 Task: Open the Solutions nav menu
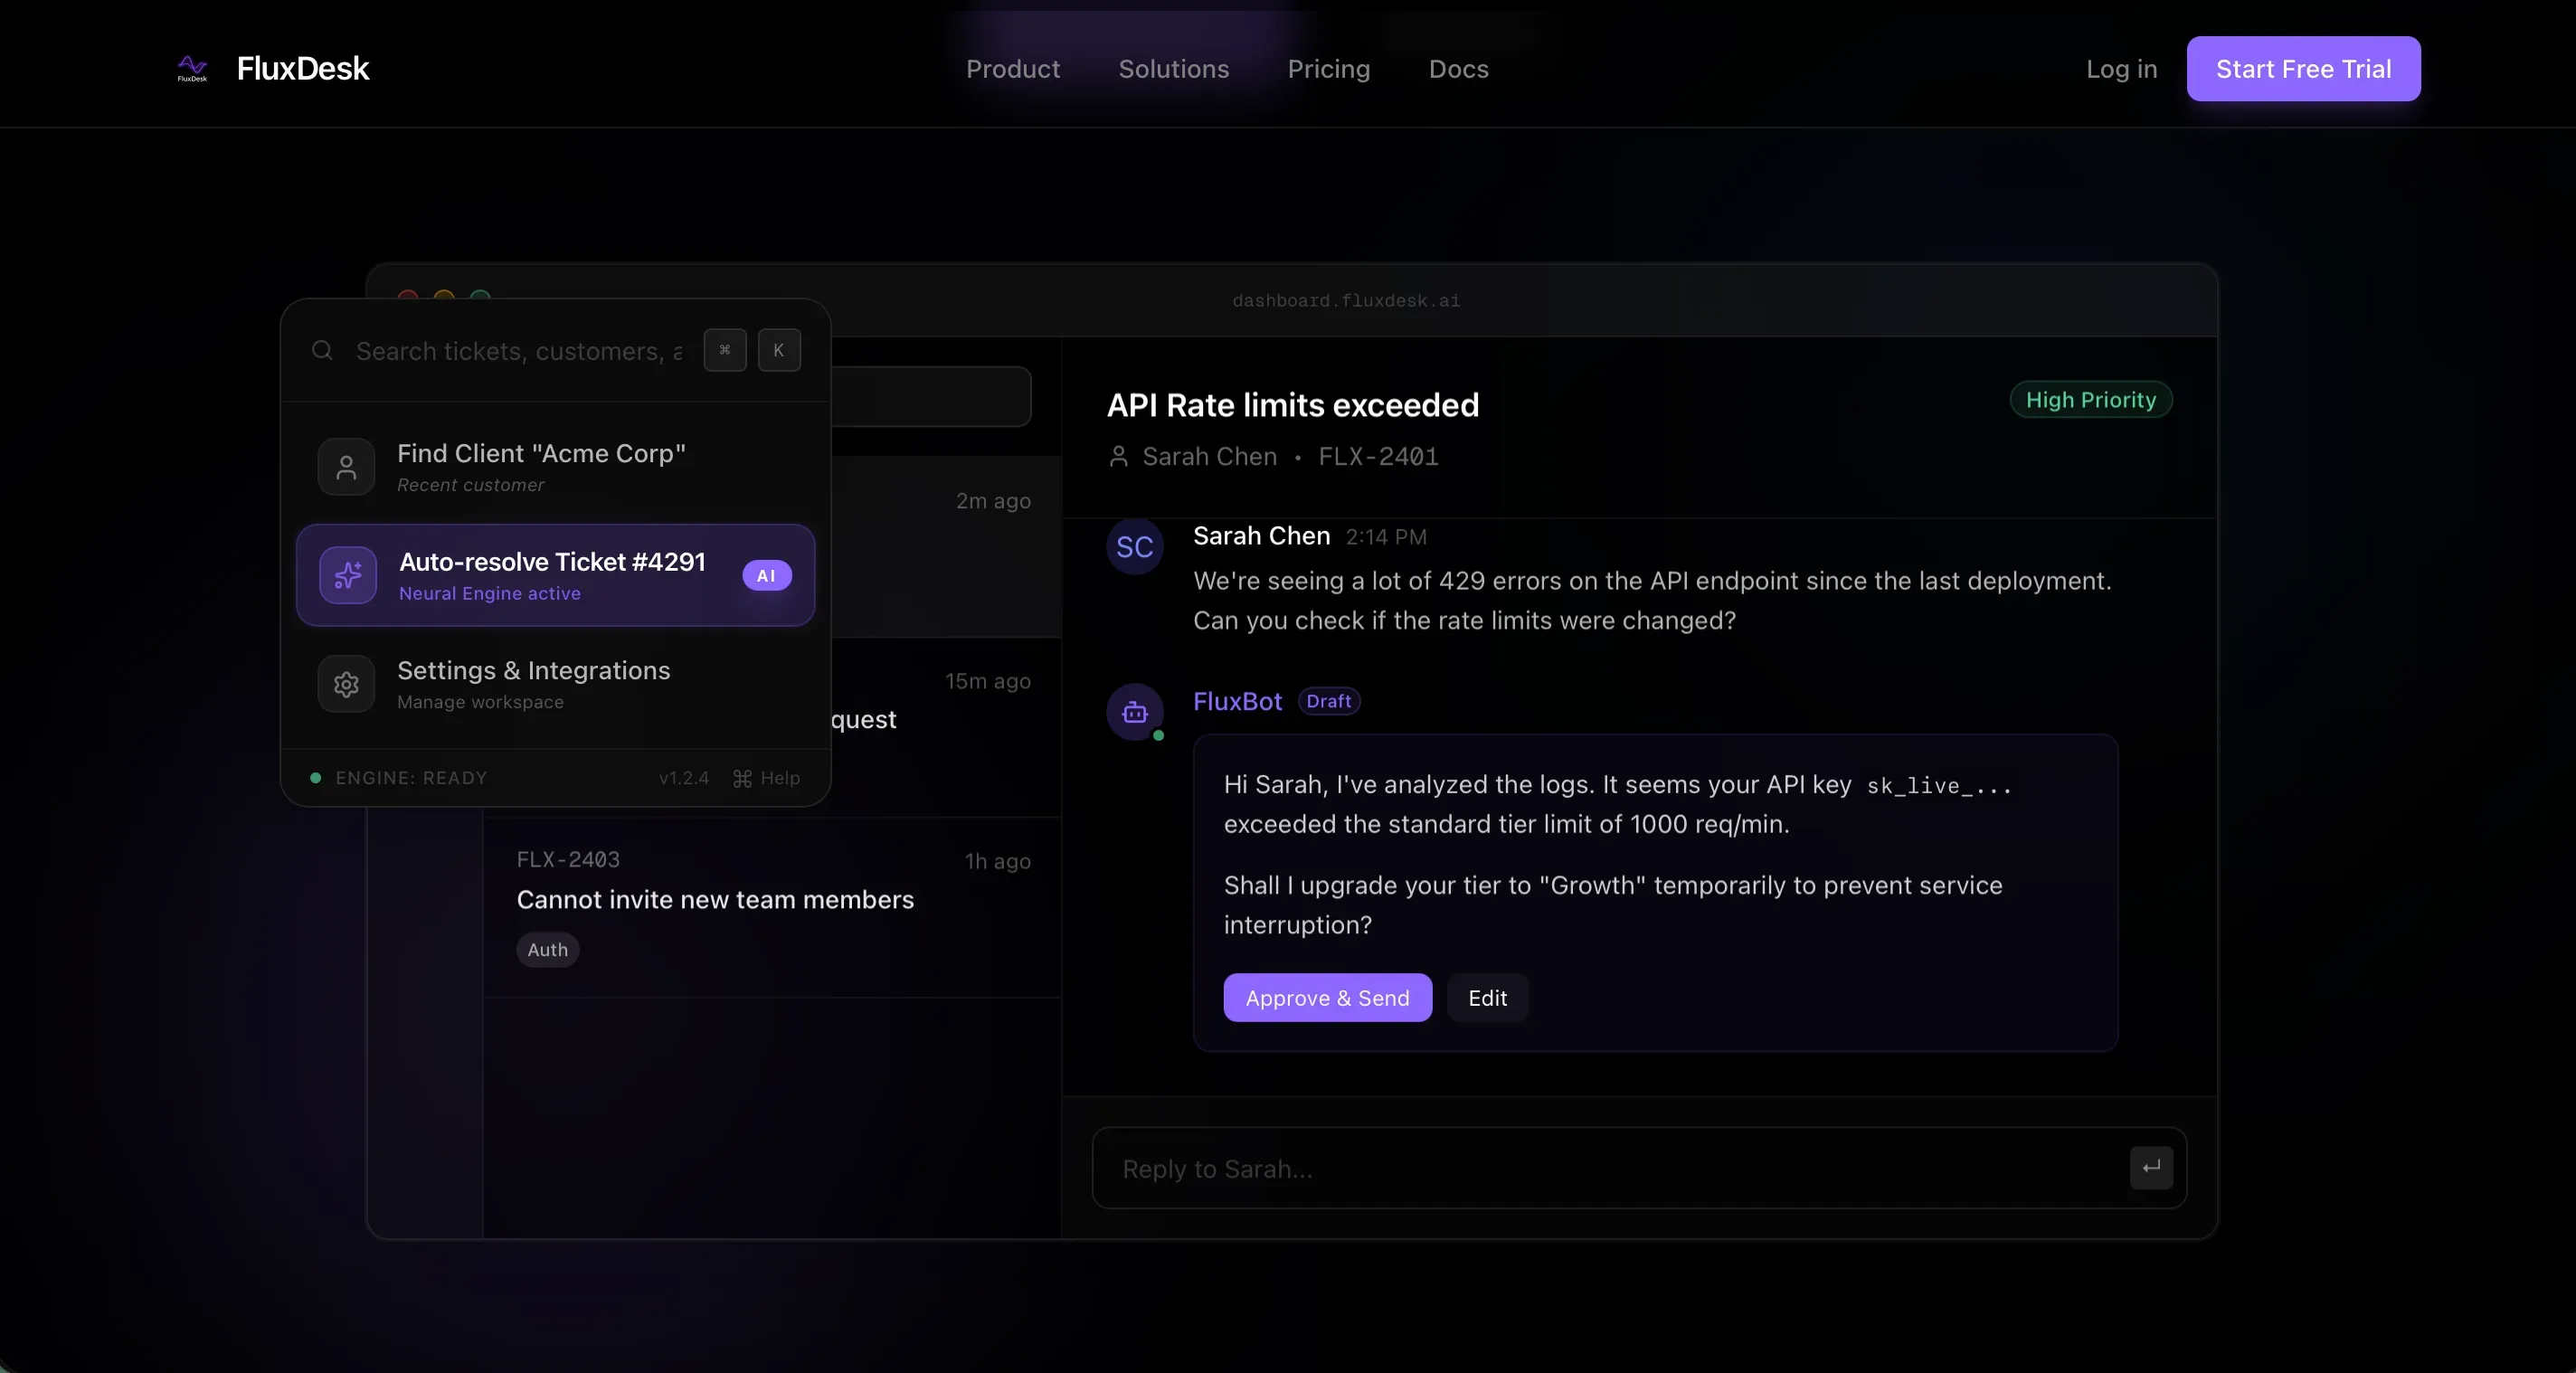click(1173, 69)
